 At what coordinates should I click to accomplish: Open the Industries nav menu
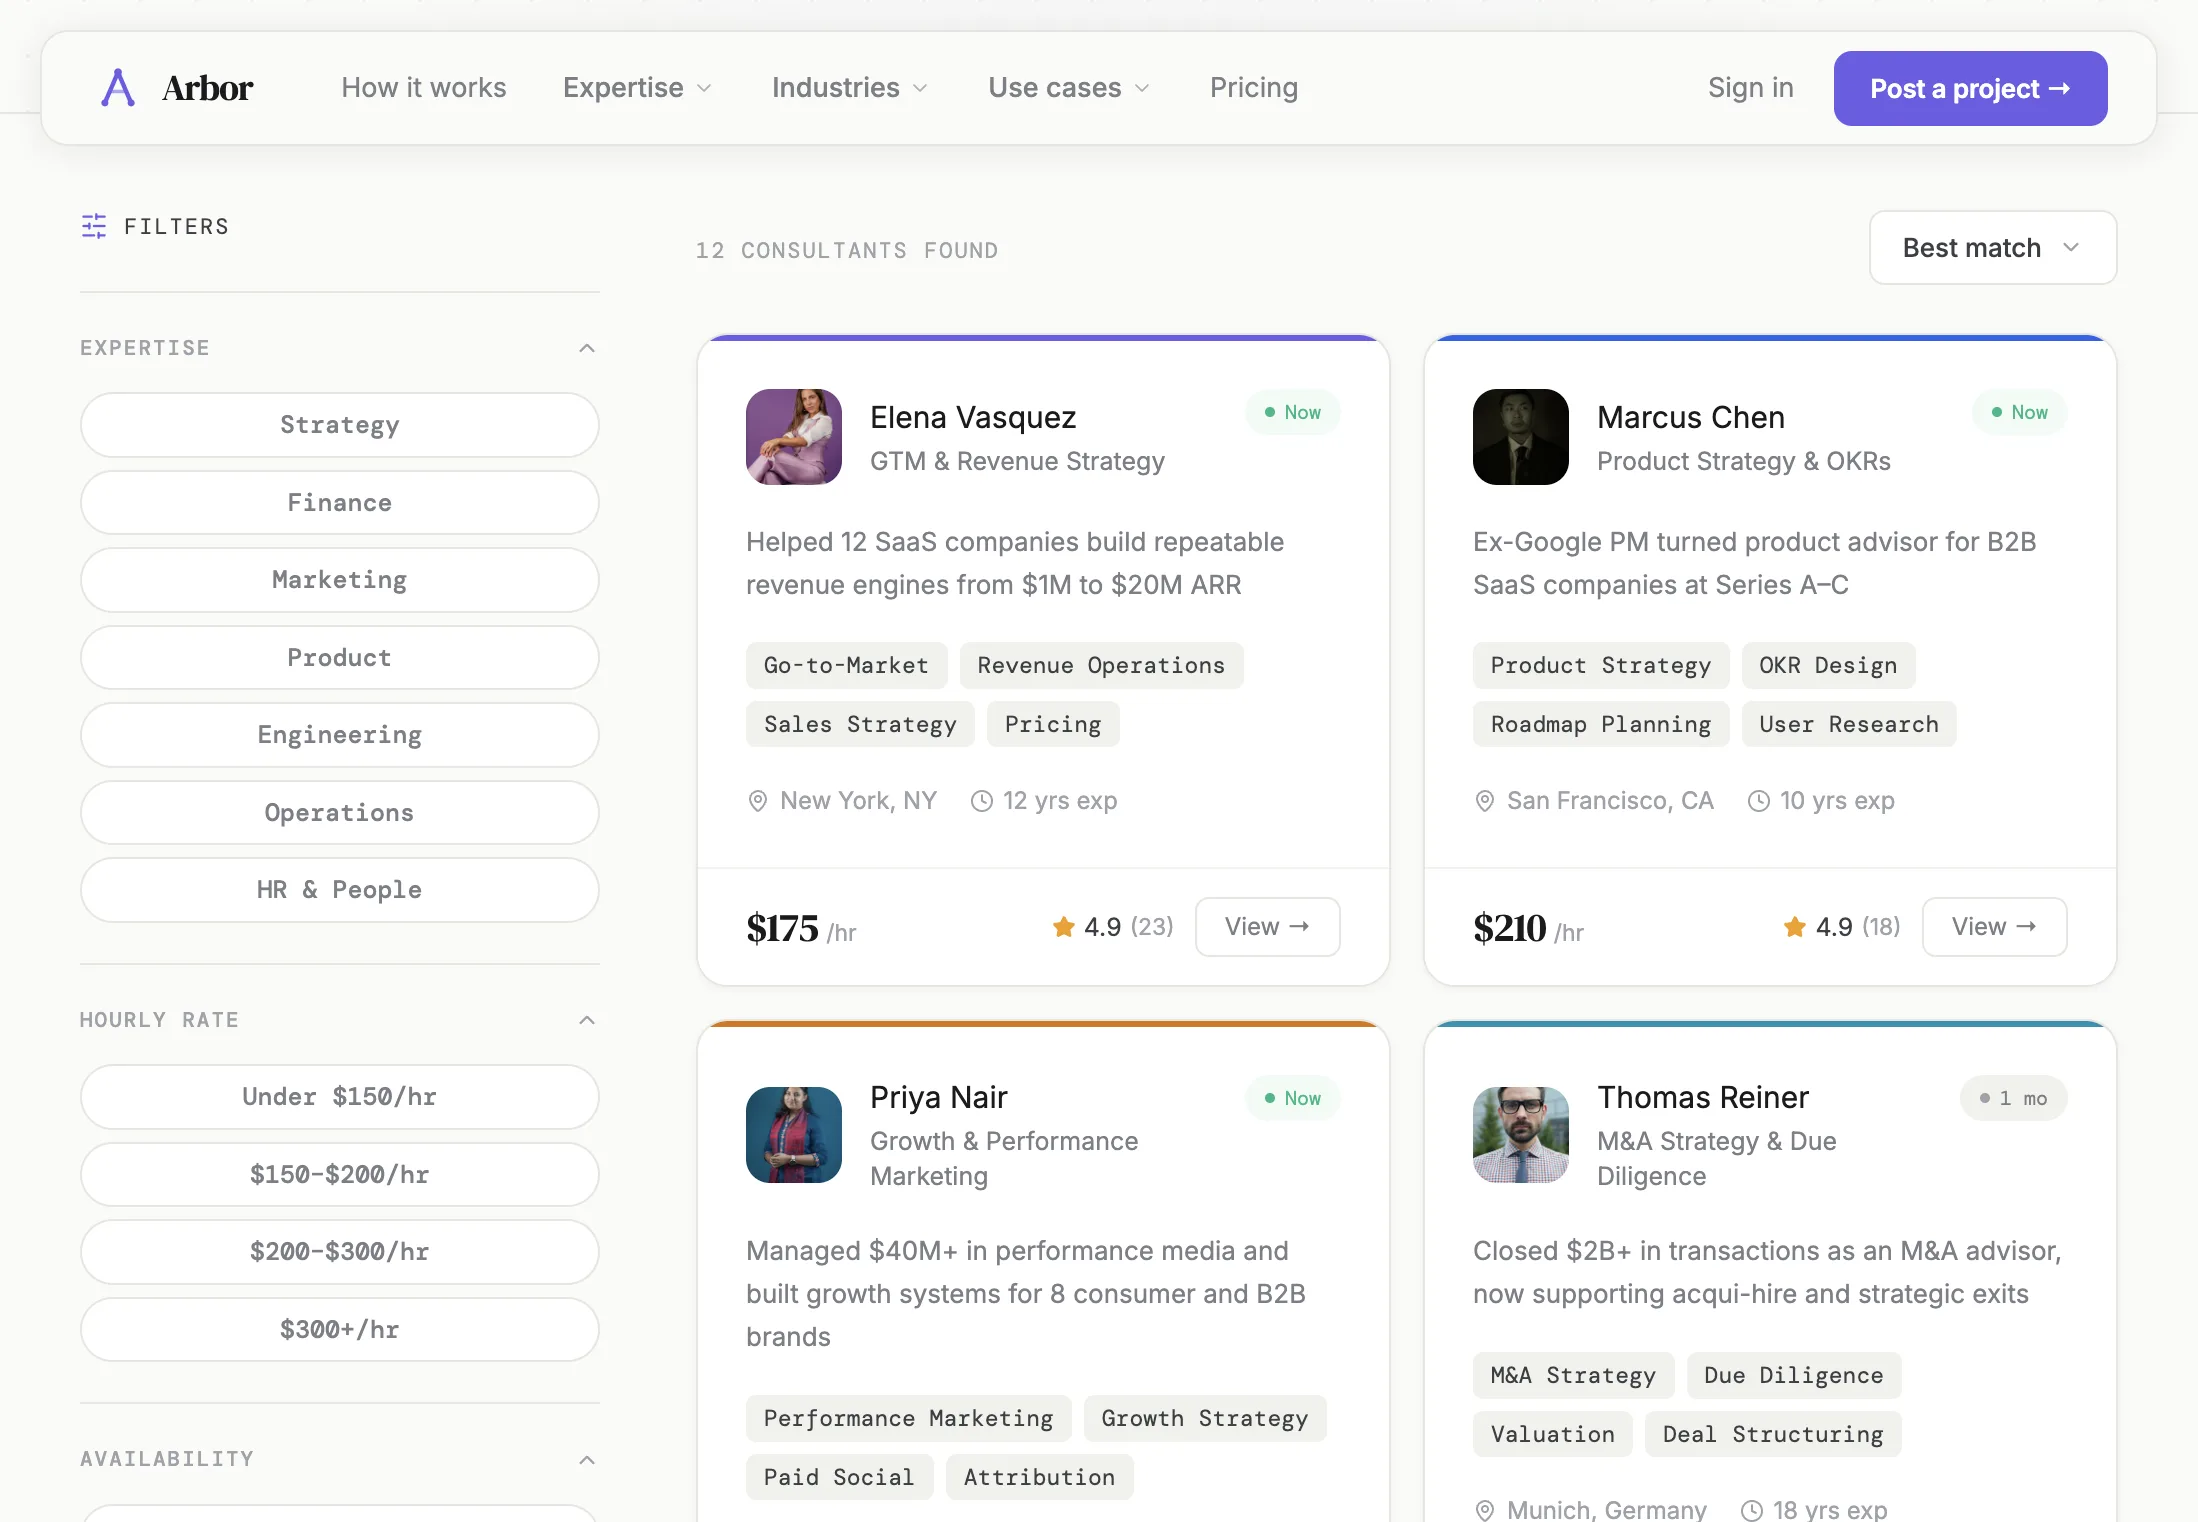pyautogui.click(x=849, y=88)
